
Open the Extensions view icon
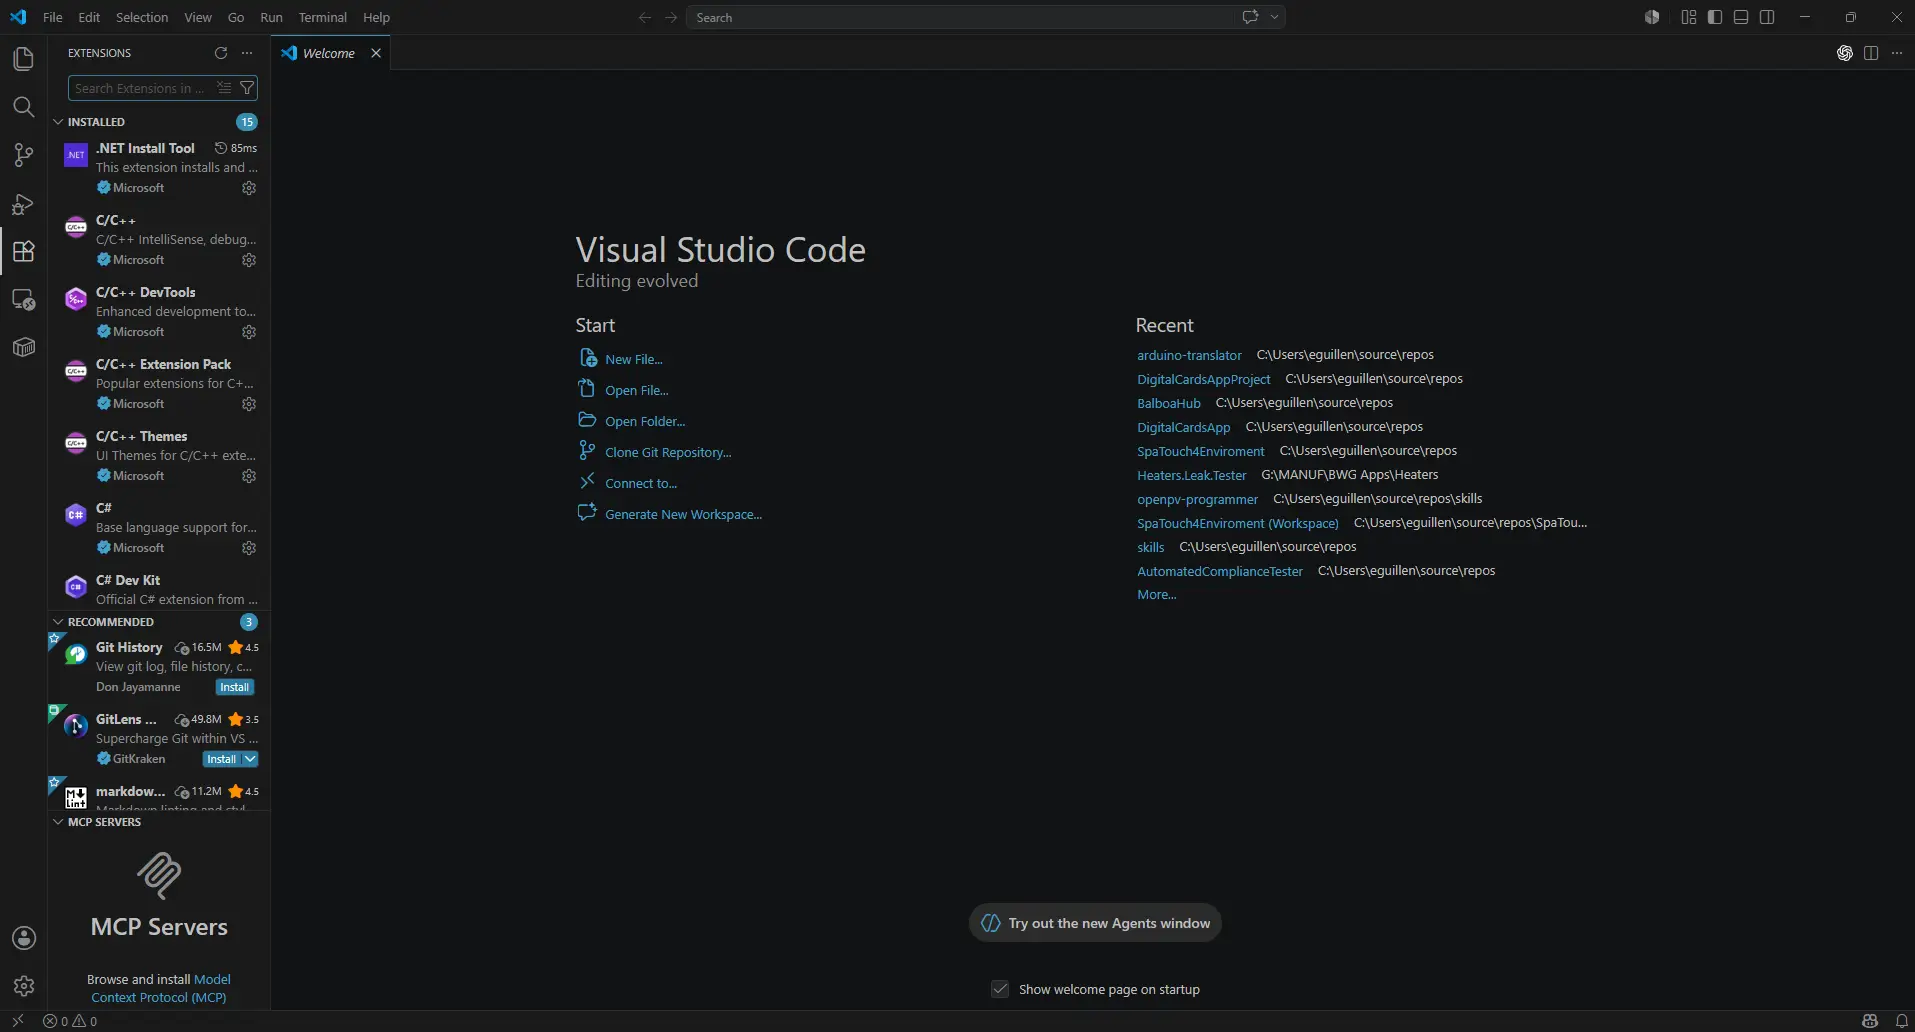click(23, 251)
